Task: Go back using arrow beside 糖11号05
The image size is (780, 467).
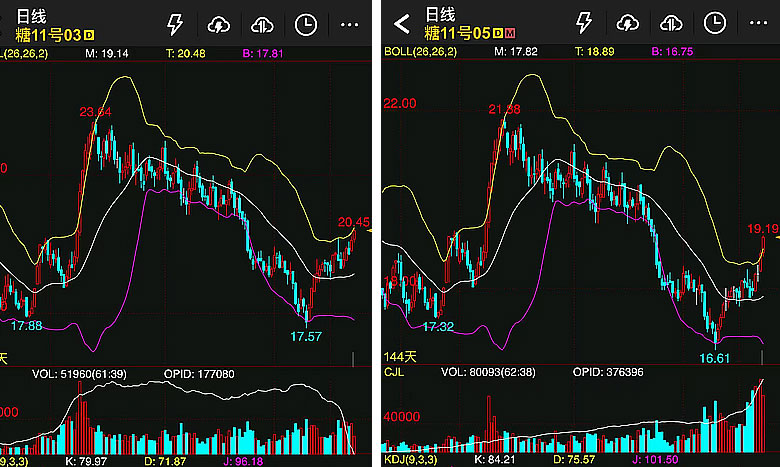Action: [402, 23]
